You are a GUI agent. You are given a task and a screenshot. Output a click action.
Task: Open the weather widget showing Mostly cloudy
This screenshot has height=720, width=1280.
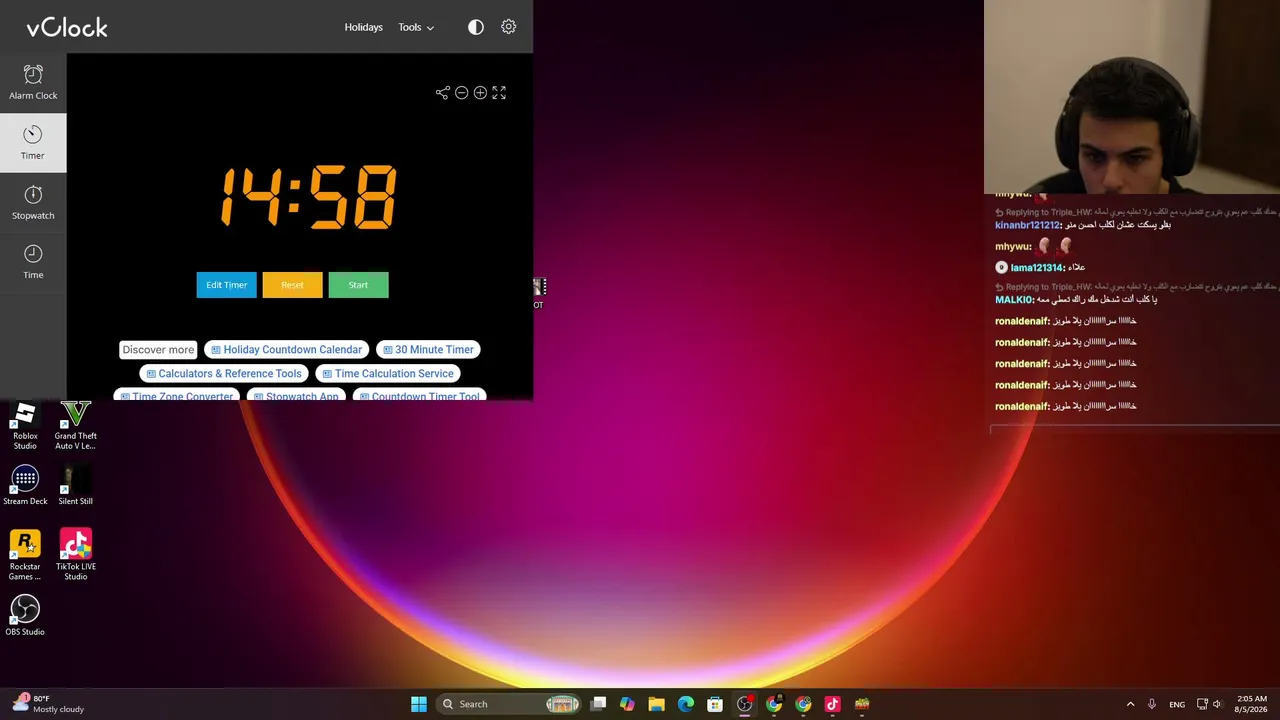point(48,704)
